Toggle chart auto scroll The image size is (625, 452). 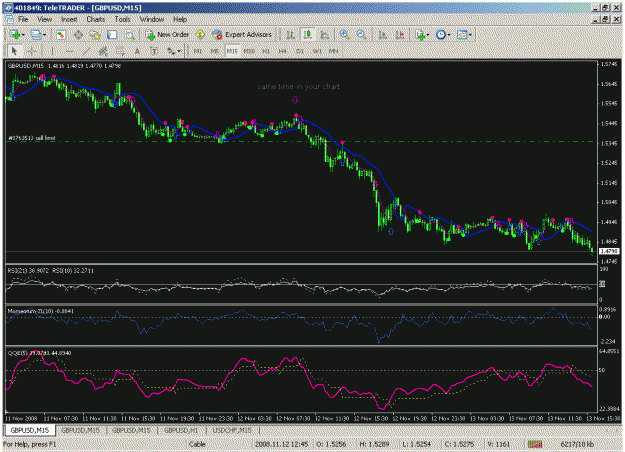[382, 35]
